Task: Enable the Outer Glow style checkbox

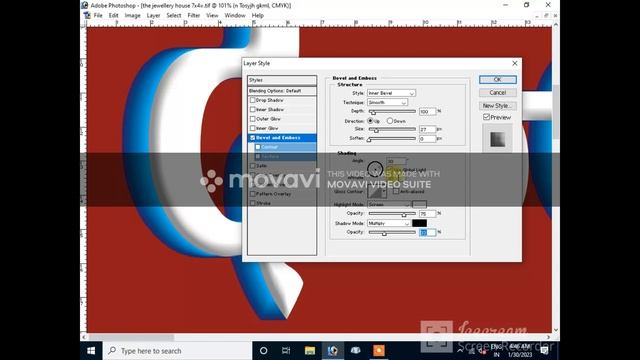Action: coord(252,119)
